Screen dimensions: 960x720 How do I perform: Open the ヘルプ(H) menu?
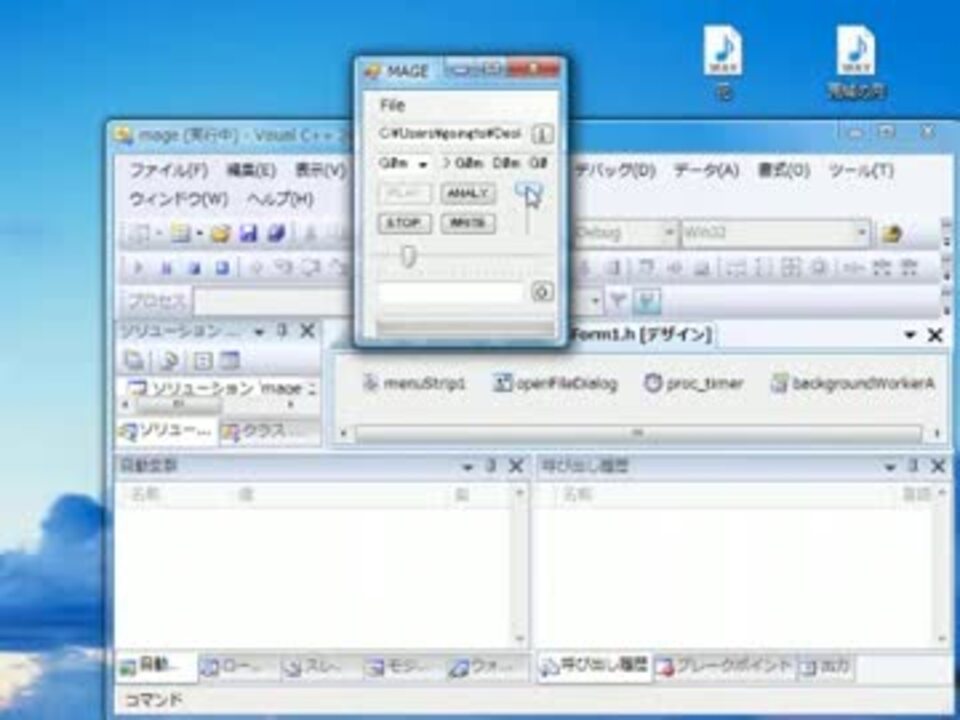pos(280,200)
